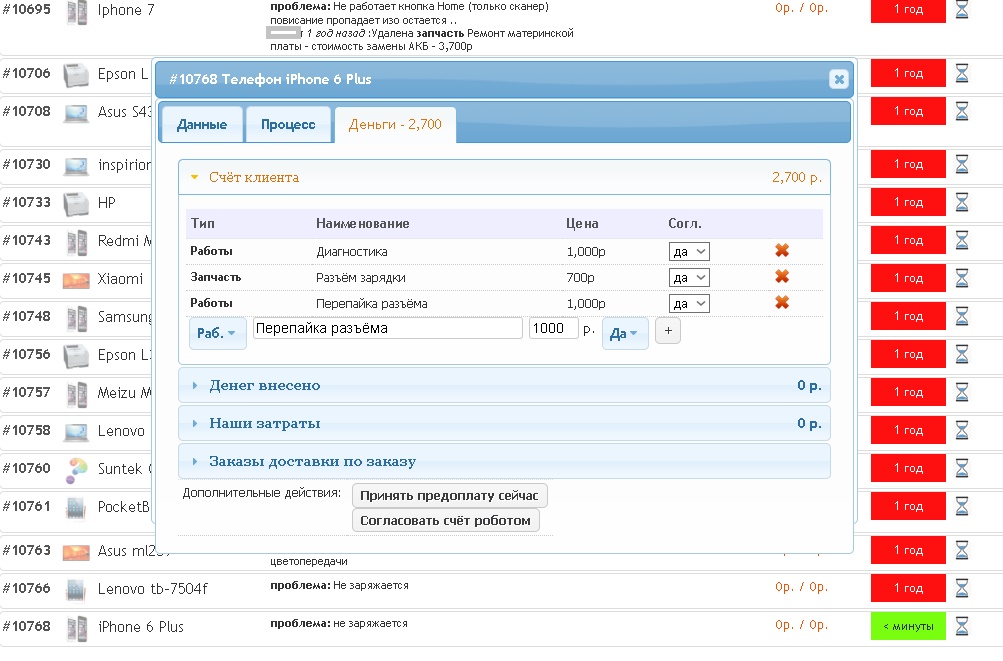Click the price input field showing 1000
The width and height of the screenshot is (1003, 661).
[x=553, y=328]
